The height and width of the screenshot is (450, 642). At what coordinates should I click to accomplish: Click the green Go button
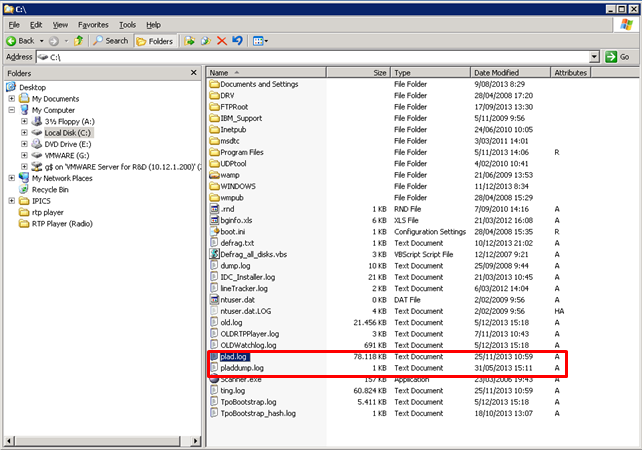click(x=618, y=57)
